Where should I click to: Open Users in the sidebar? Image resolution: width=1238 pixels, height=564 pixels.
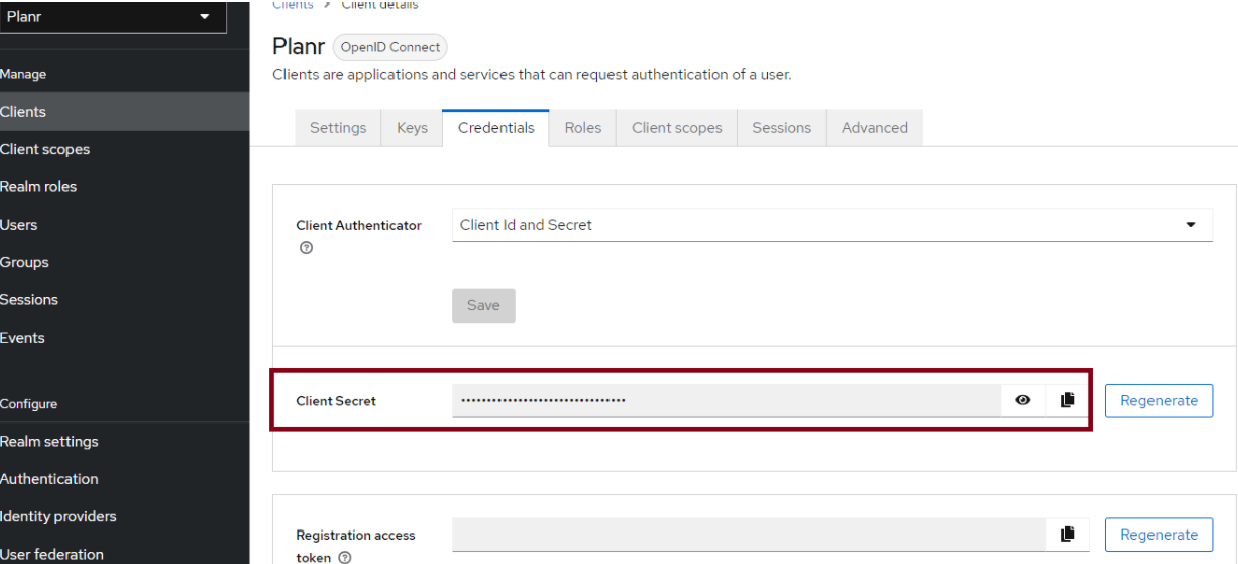point(19,225)
